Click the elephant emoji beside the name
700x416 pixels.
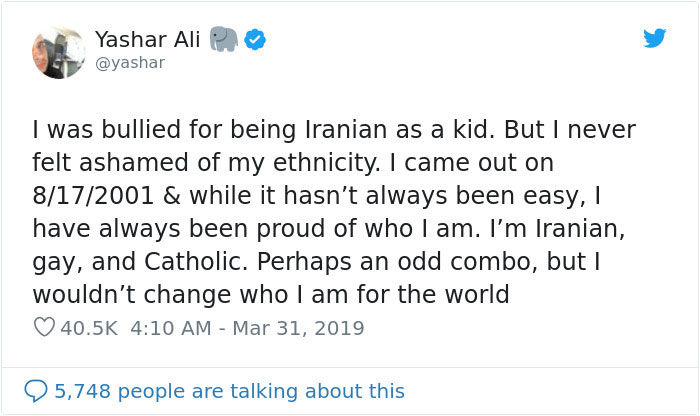pyautogui.click(x=225, y=39)
